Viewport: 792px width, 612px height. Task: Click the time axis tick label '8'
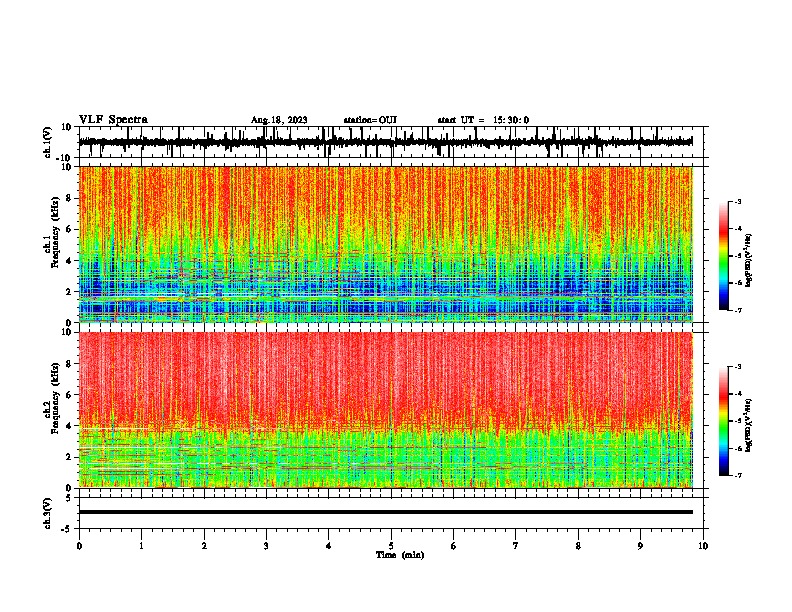(x=578, y=546)
